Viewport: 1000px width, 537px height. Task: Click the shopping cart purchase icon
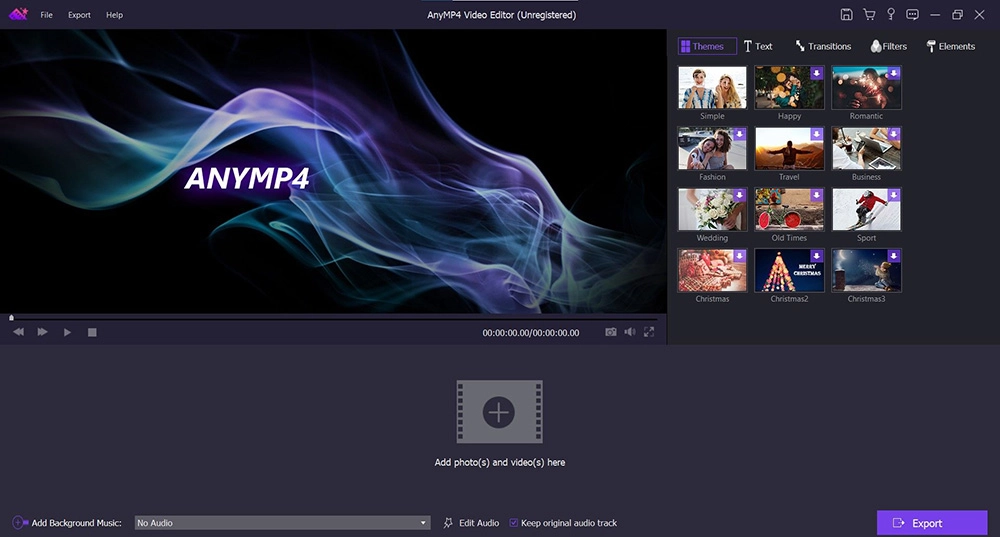pyautogui.click(x=868, y=15)
